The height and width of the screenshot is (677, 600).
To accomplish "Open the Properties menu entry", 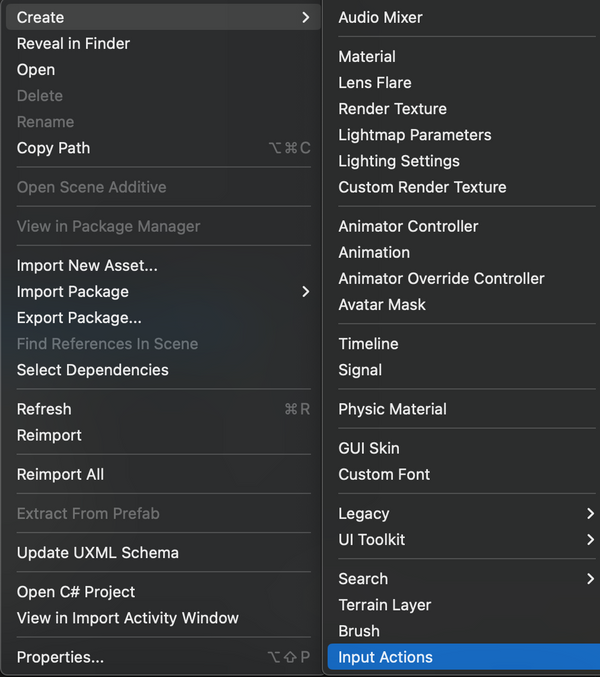I will 60,657.
